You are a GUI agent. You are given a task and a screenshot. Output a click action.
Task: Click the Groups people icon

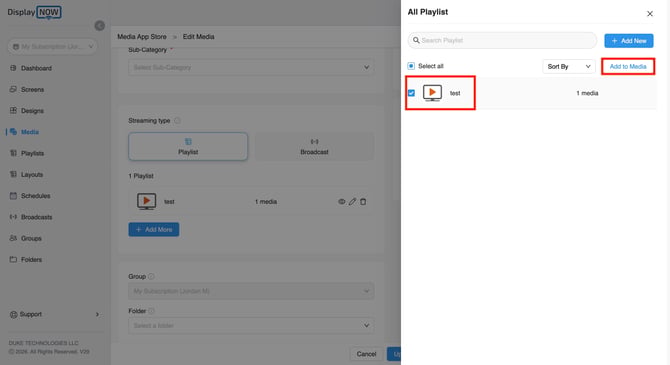point(13,238)
